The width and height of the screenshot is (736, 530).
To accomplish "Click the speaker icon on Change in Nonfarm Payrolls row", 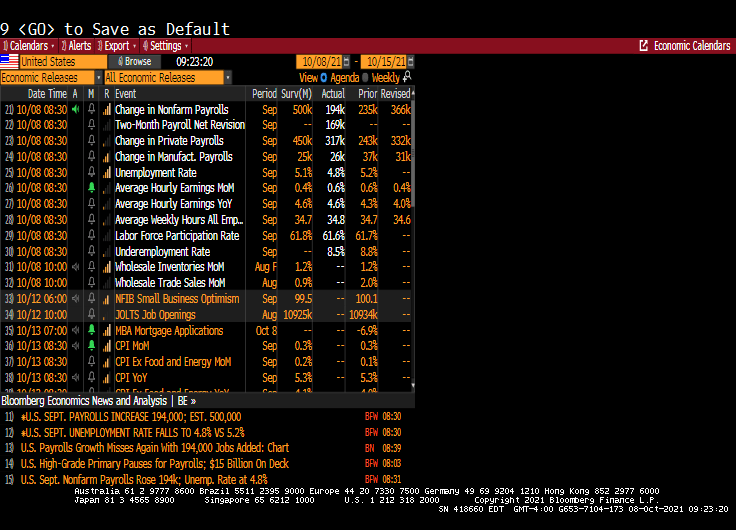I will (74, 110).
